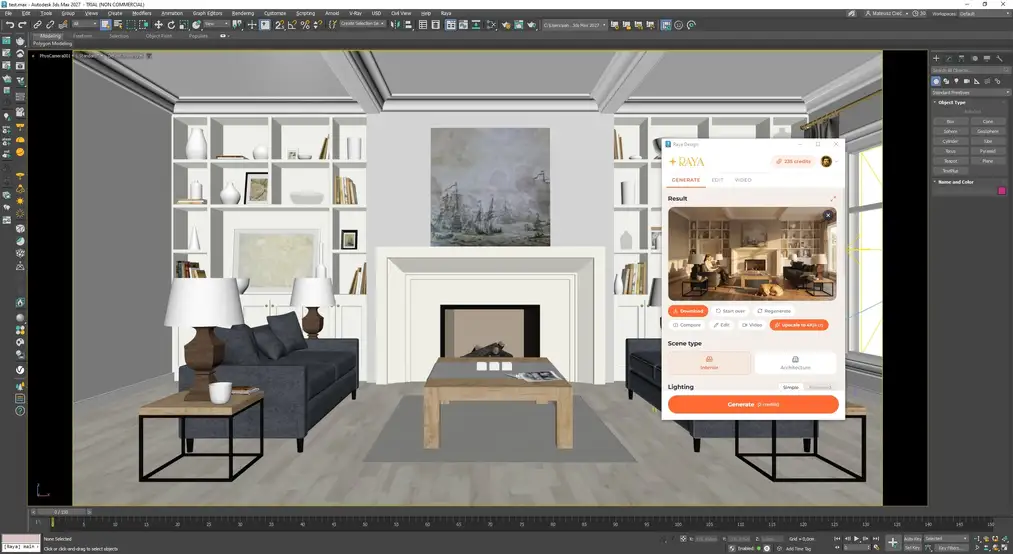Open the Standard Primitives dropdown

tap(970, 92)
